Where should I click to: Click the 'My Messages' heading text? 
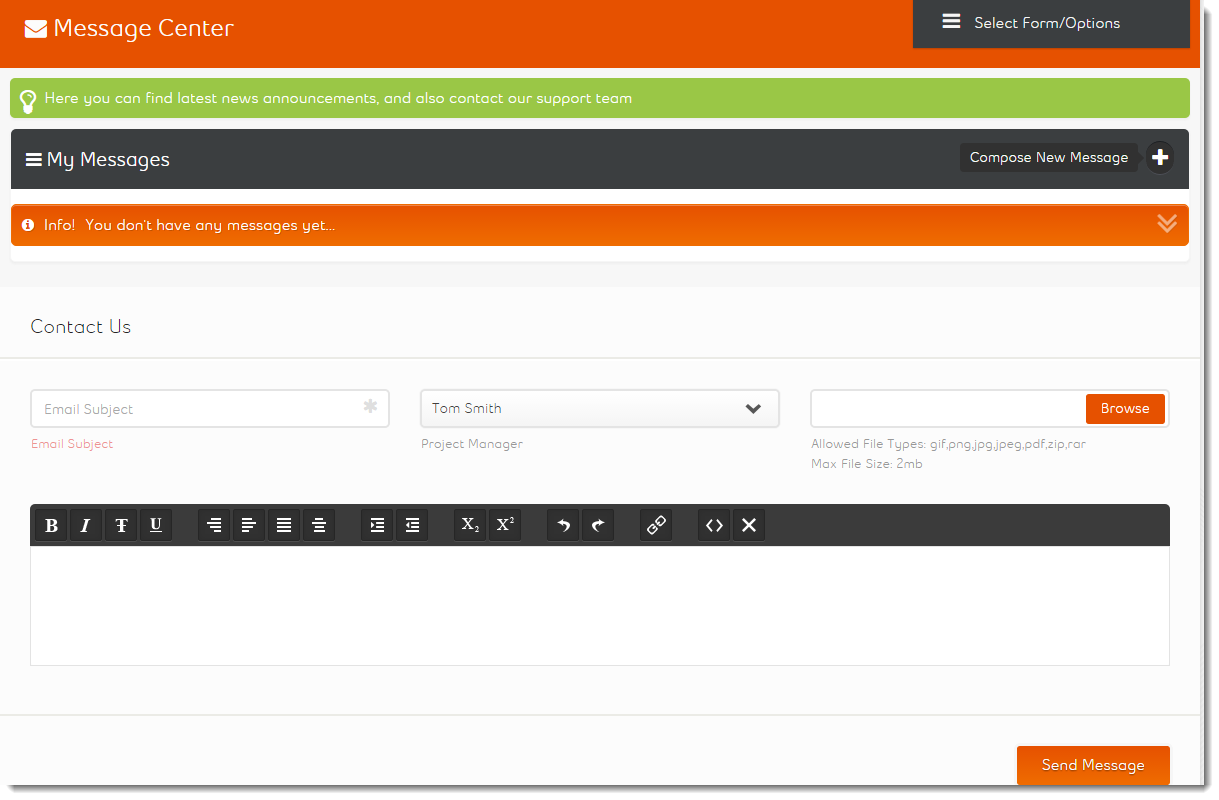(108, 159)
